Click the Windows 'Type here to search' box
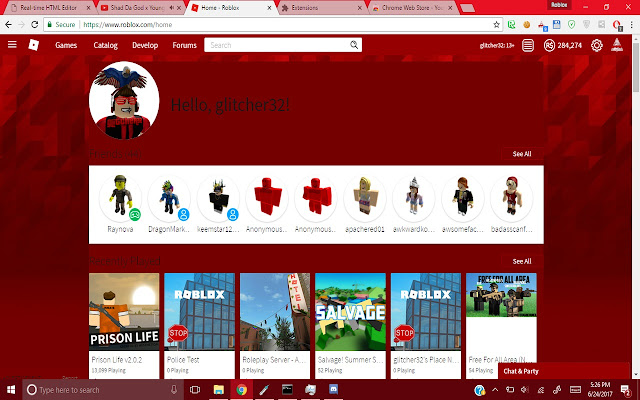Viewport: 640px width, 400px height. (x=102, y=390)
